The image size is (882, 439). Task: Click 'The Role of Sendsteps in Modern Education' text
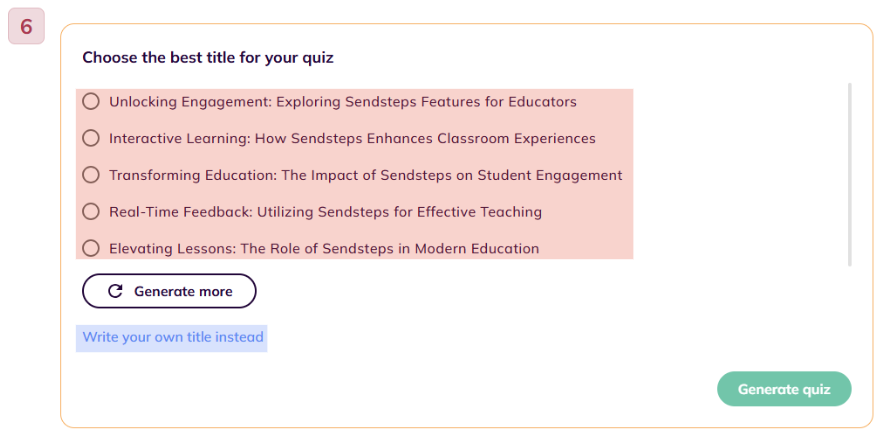[390, 248]
